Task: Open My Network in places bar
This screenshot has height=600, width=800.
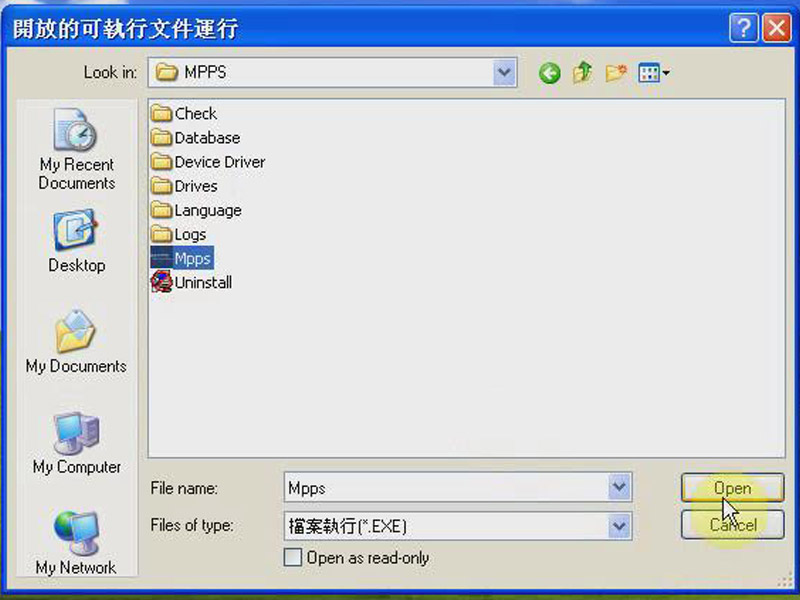Action: (76, 542)
